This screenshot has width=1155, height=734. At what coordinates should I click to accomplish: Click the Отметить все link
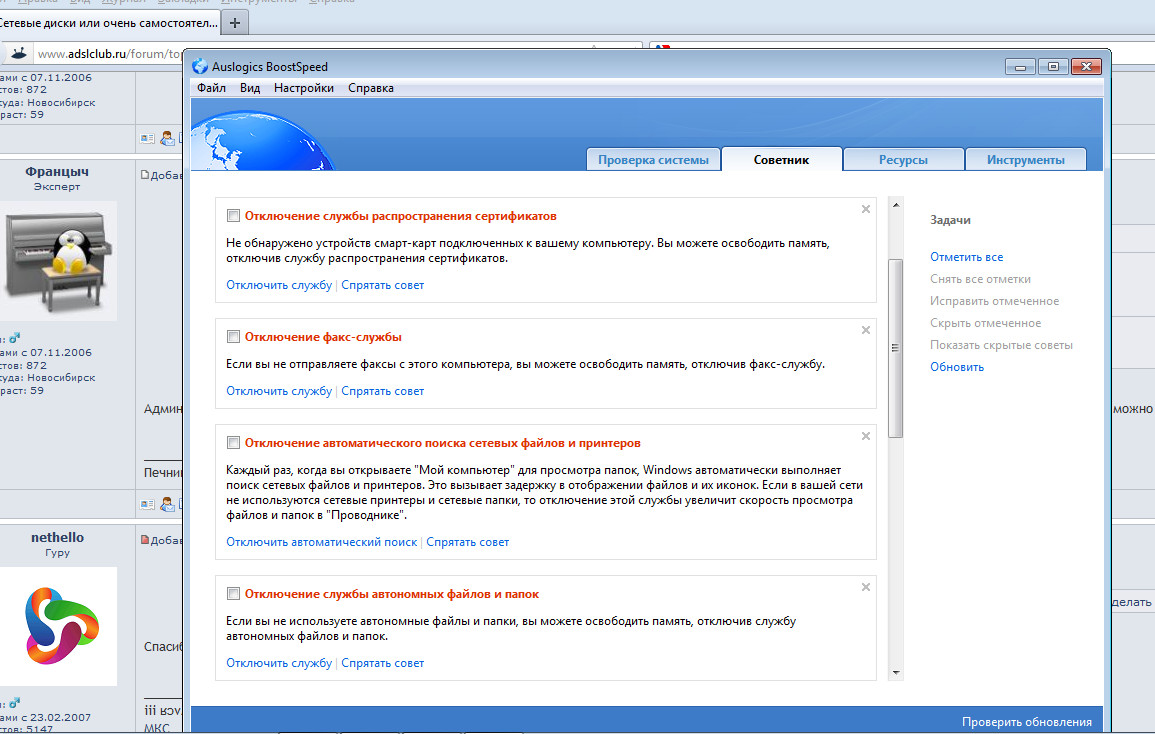pos(966,257)
